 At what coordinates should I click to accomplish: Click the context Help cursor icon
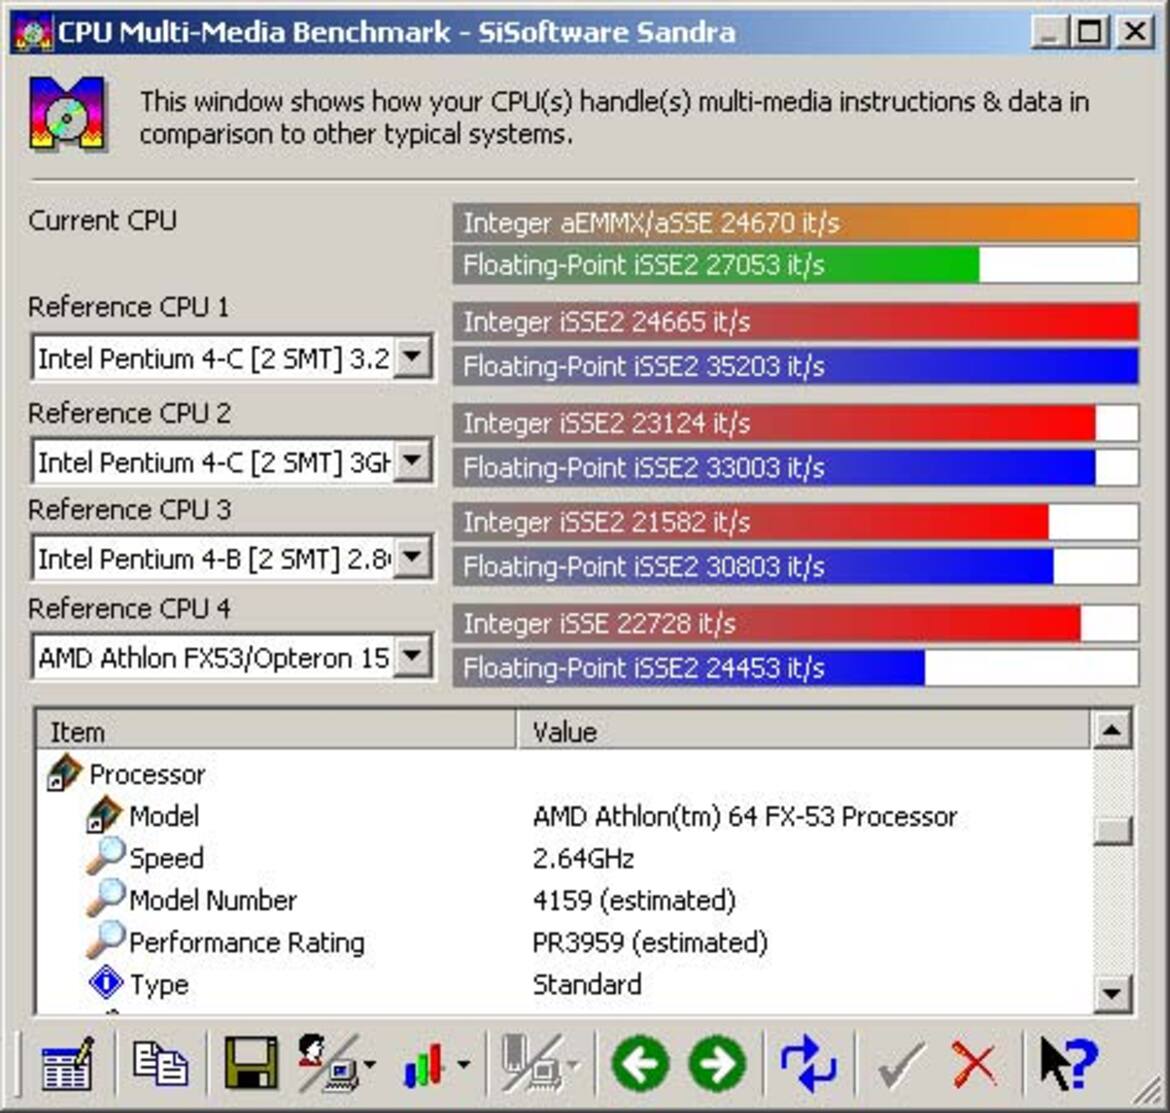tap(1069, 1063)
